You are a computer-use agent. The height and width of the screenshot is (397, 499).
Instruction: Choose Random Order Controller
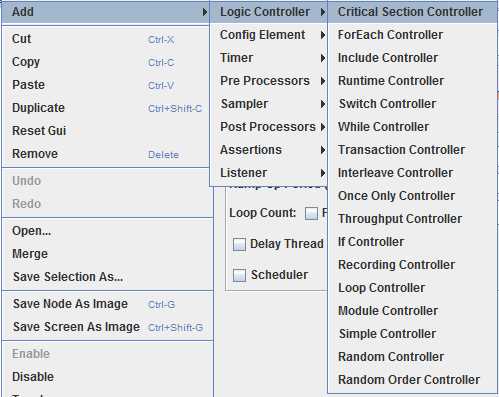(413, 380)
